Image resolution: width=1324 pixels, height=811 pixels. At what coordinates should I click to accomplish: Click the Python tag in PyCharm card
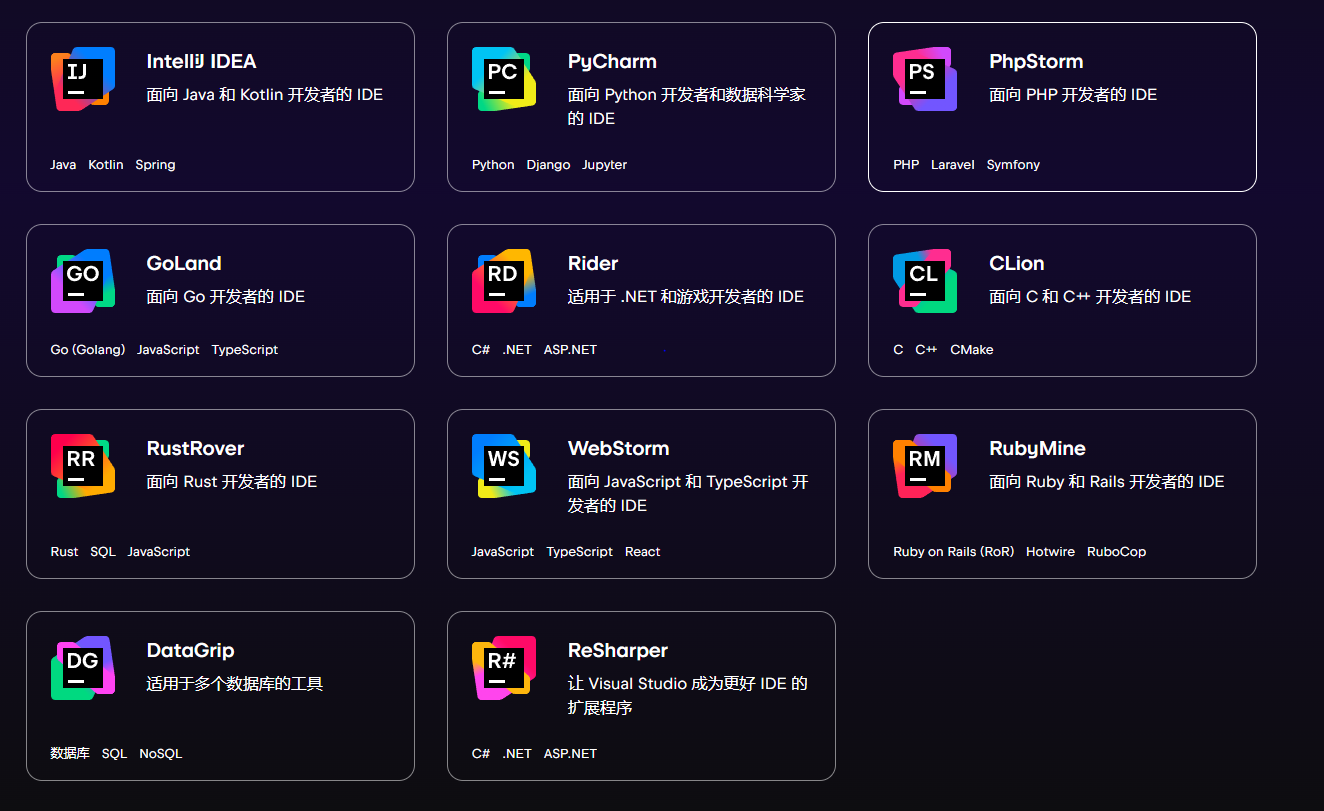pyautogui.click(x=493, y=165)
